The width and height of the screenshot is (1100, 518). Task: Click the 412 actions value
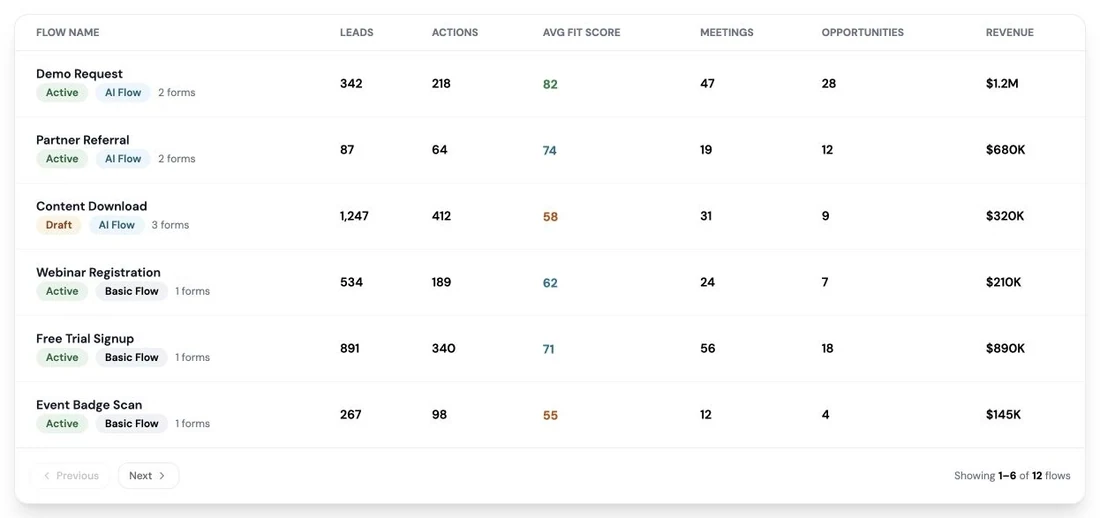tap(441, 216)
